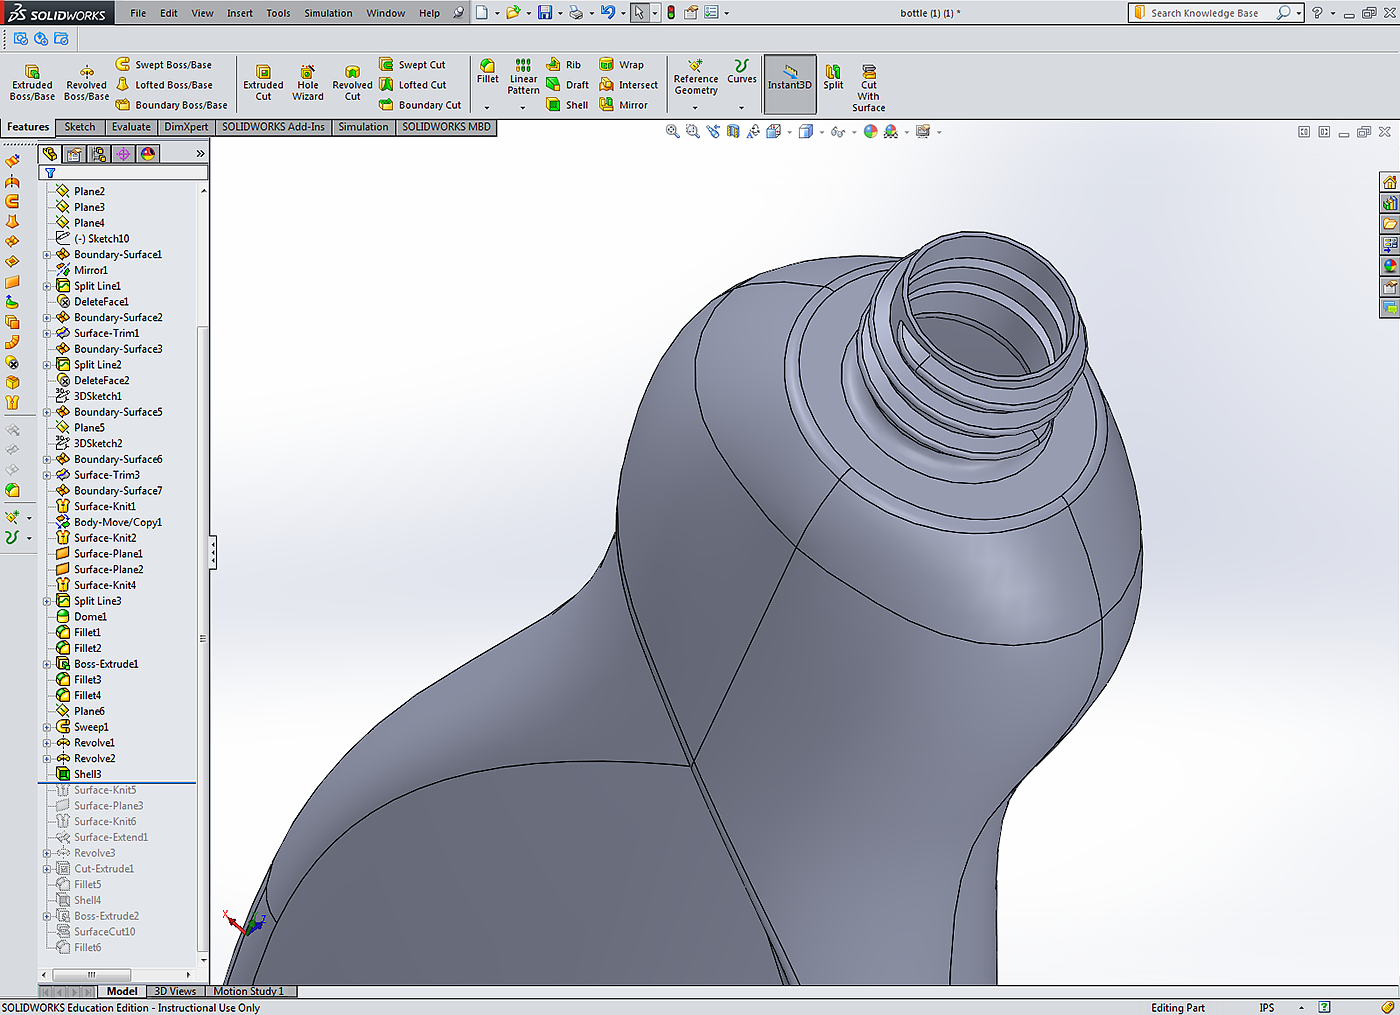Click the Mirror feature icon

click(x=623, y=105)
